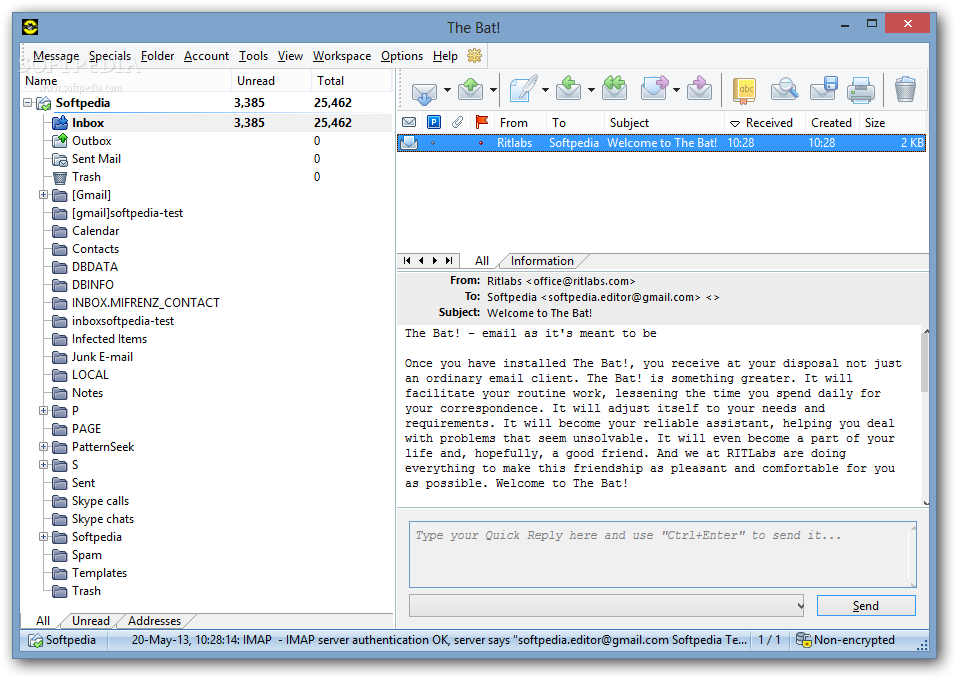957x679 pixels.
Task: Click the Get New Mail envelope icon
Action: click(424, 90)
